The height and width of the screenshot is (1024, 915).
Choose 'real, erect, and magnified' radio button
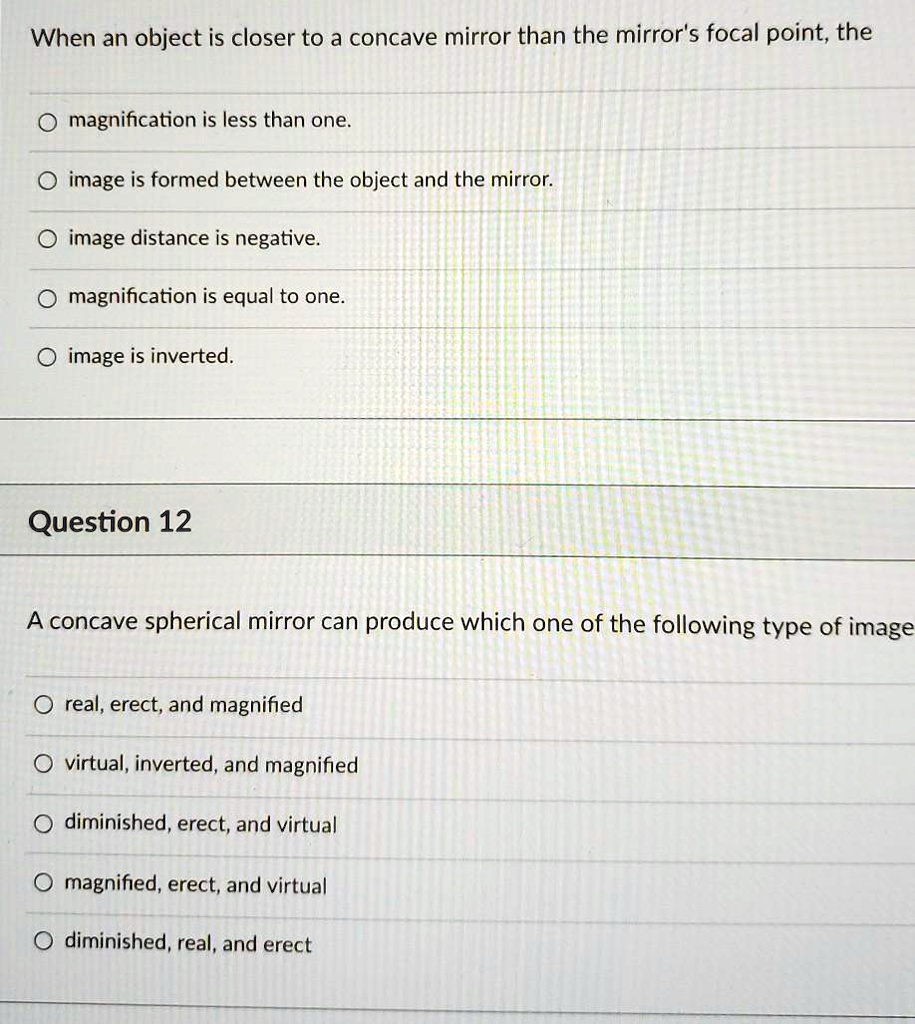click(43, 706)
